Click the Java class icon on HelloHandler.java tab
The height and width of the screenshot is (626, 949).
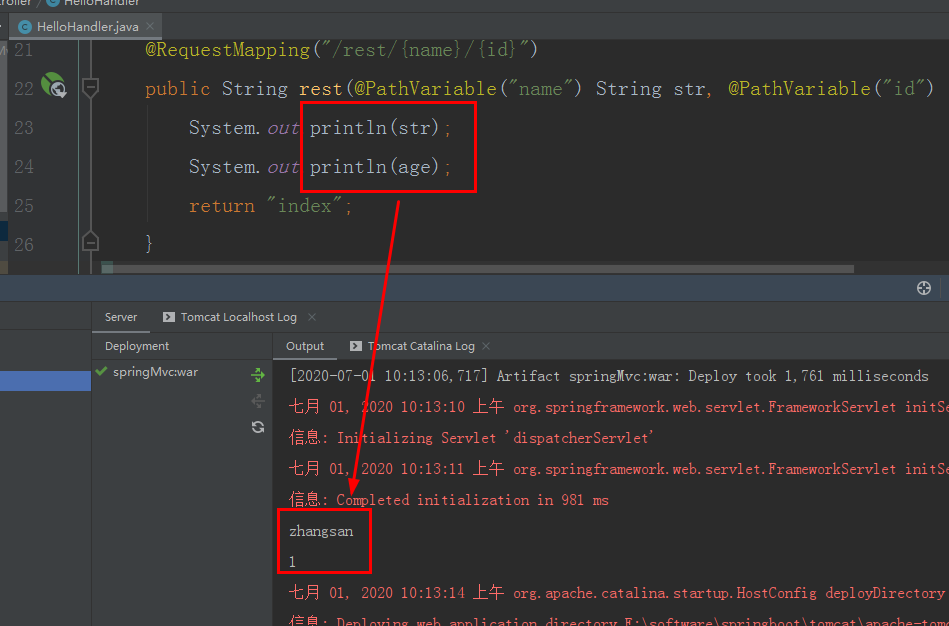25,27
